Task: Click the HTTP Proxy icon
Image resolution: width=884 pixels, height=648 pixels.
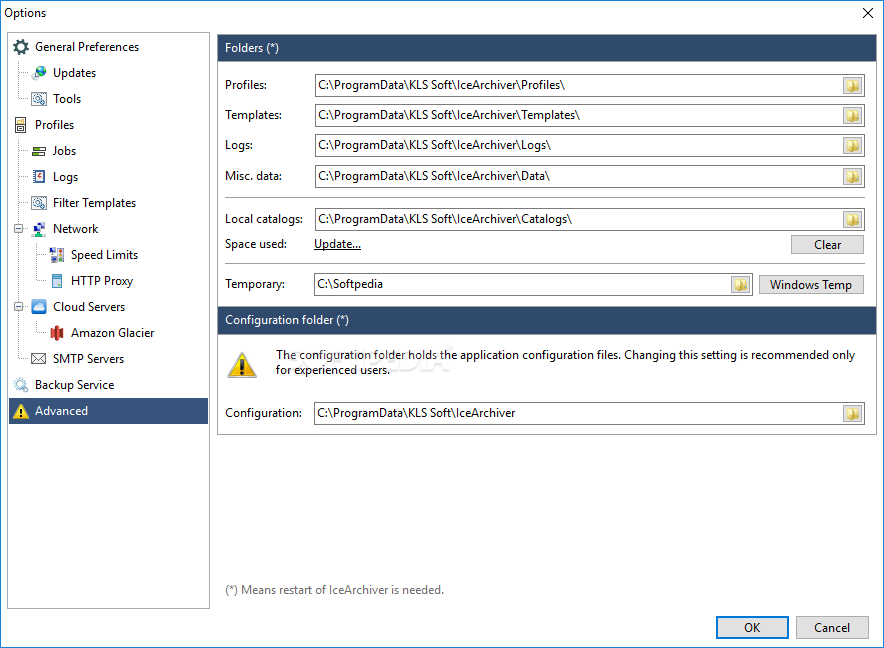Action: [x=57, y=281]
